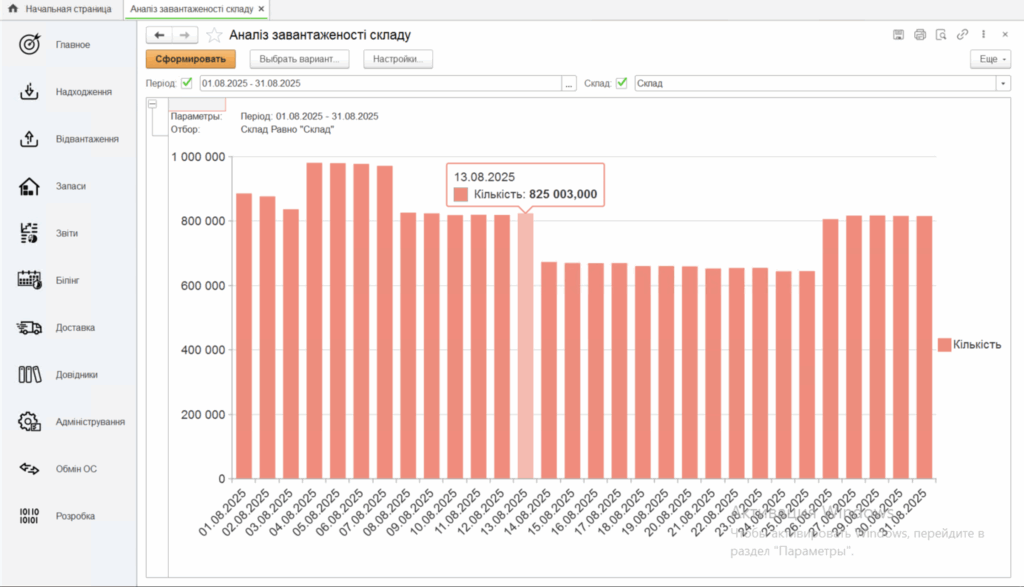
Task: Click the Сформировать button
Action: click(190, 59)
